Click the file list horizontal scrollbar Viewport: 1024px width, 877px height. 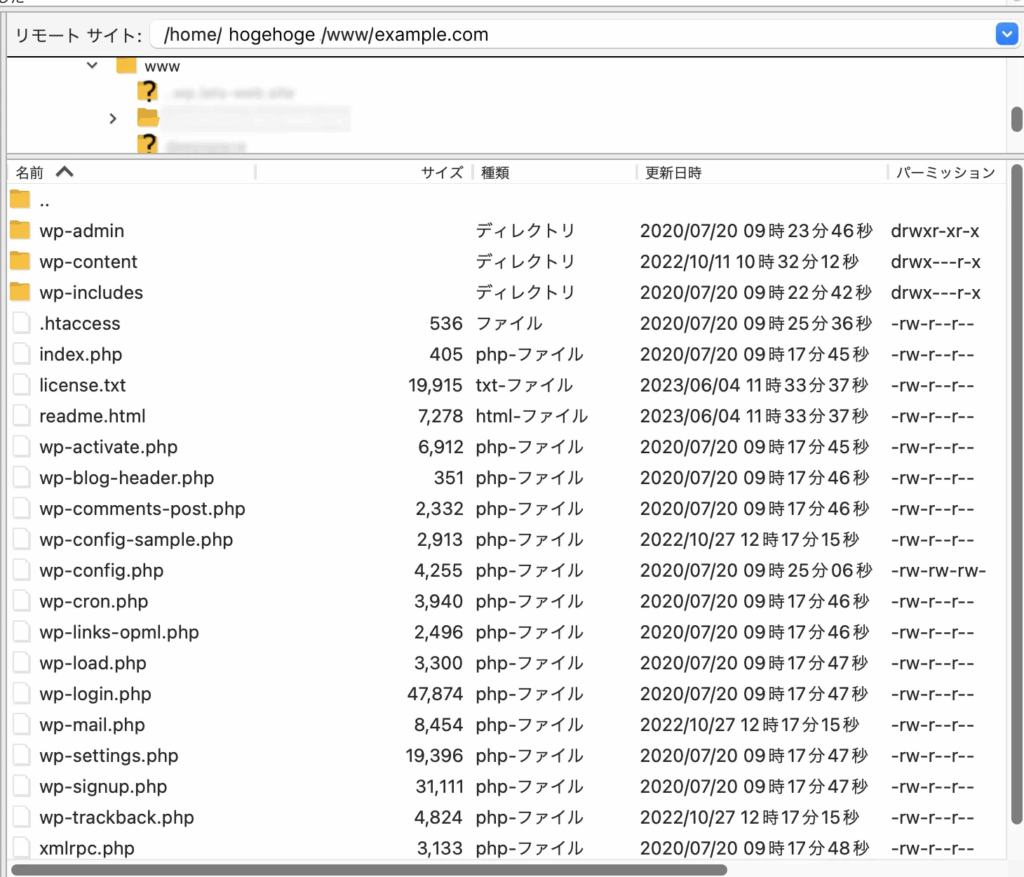370,869
